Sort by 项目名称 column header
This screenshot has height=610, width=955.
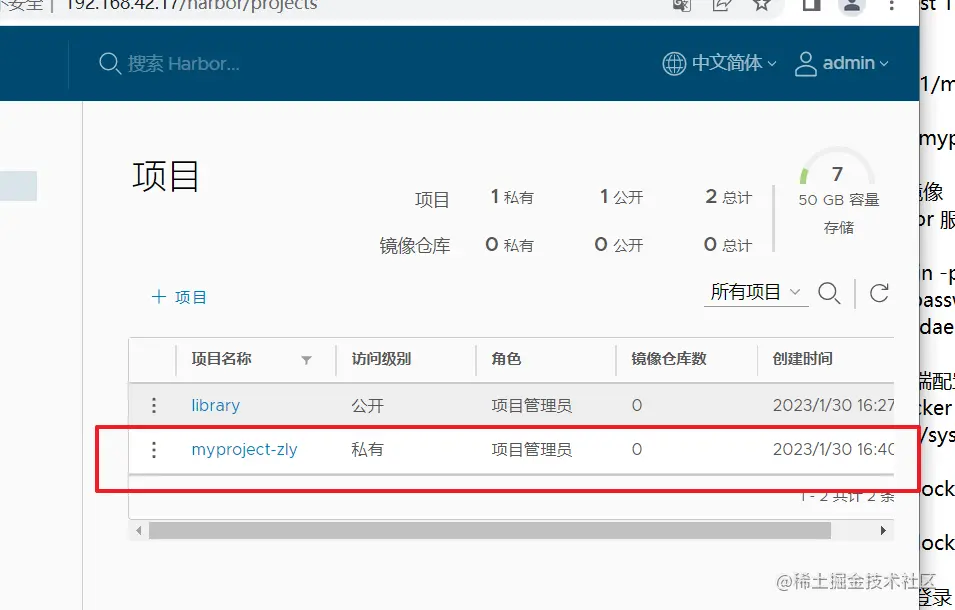click(x=222, y=359)
